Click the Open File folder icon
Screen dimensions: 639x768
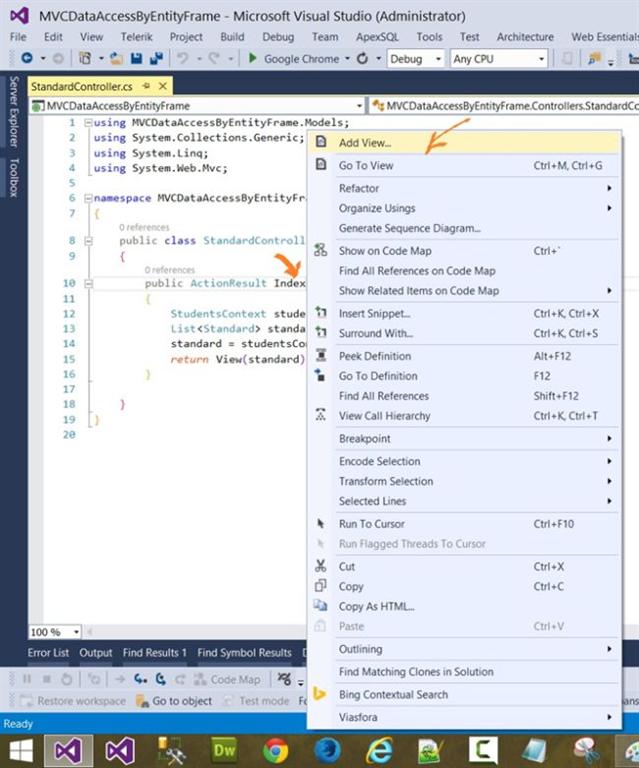(116, 58)
